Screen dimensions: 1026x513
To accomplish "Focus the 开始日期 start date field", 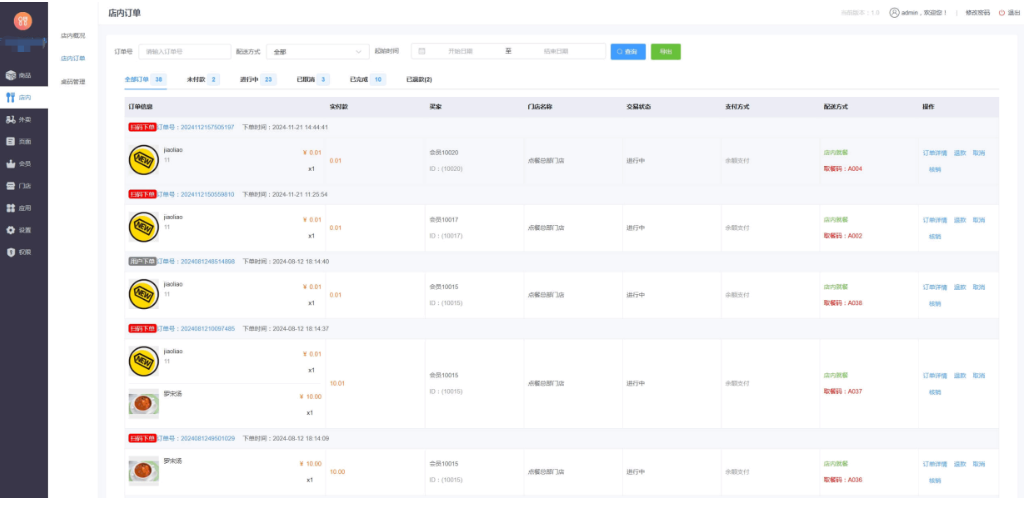I will (460, 51).
